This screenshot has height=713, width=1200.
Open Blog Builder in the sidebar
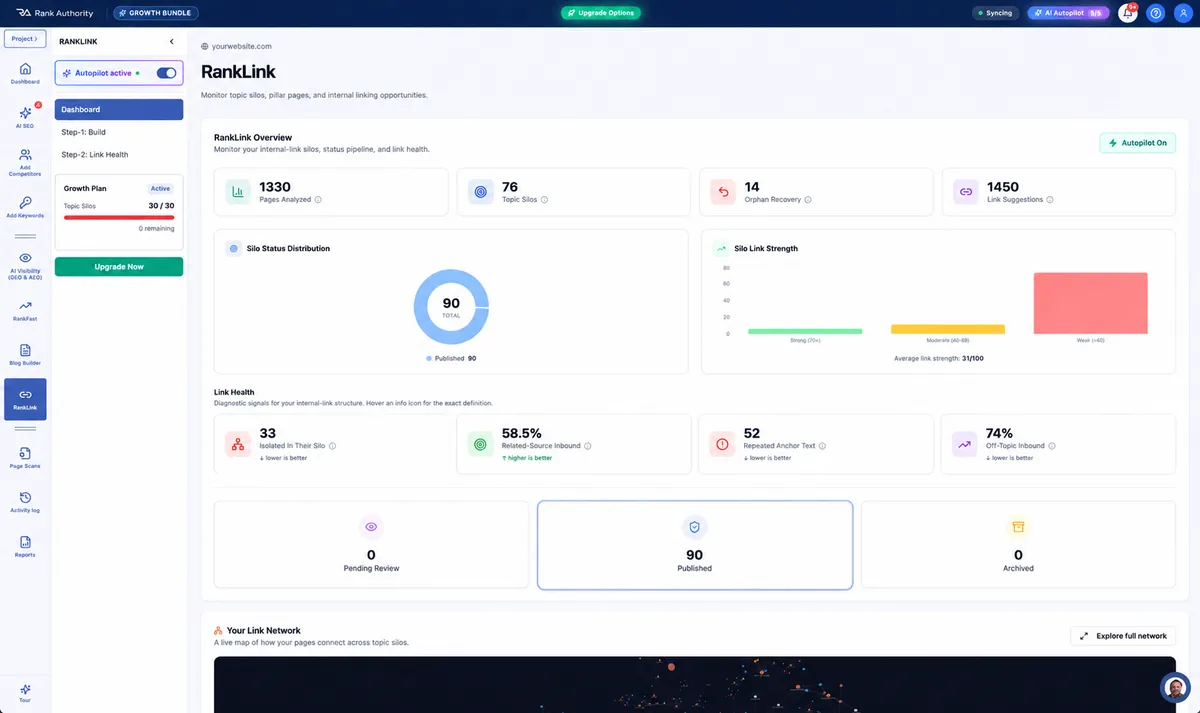click(x=25, y=355)
